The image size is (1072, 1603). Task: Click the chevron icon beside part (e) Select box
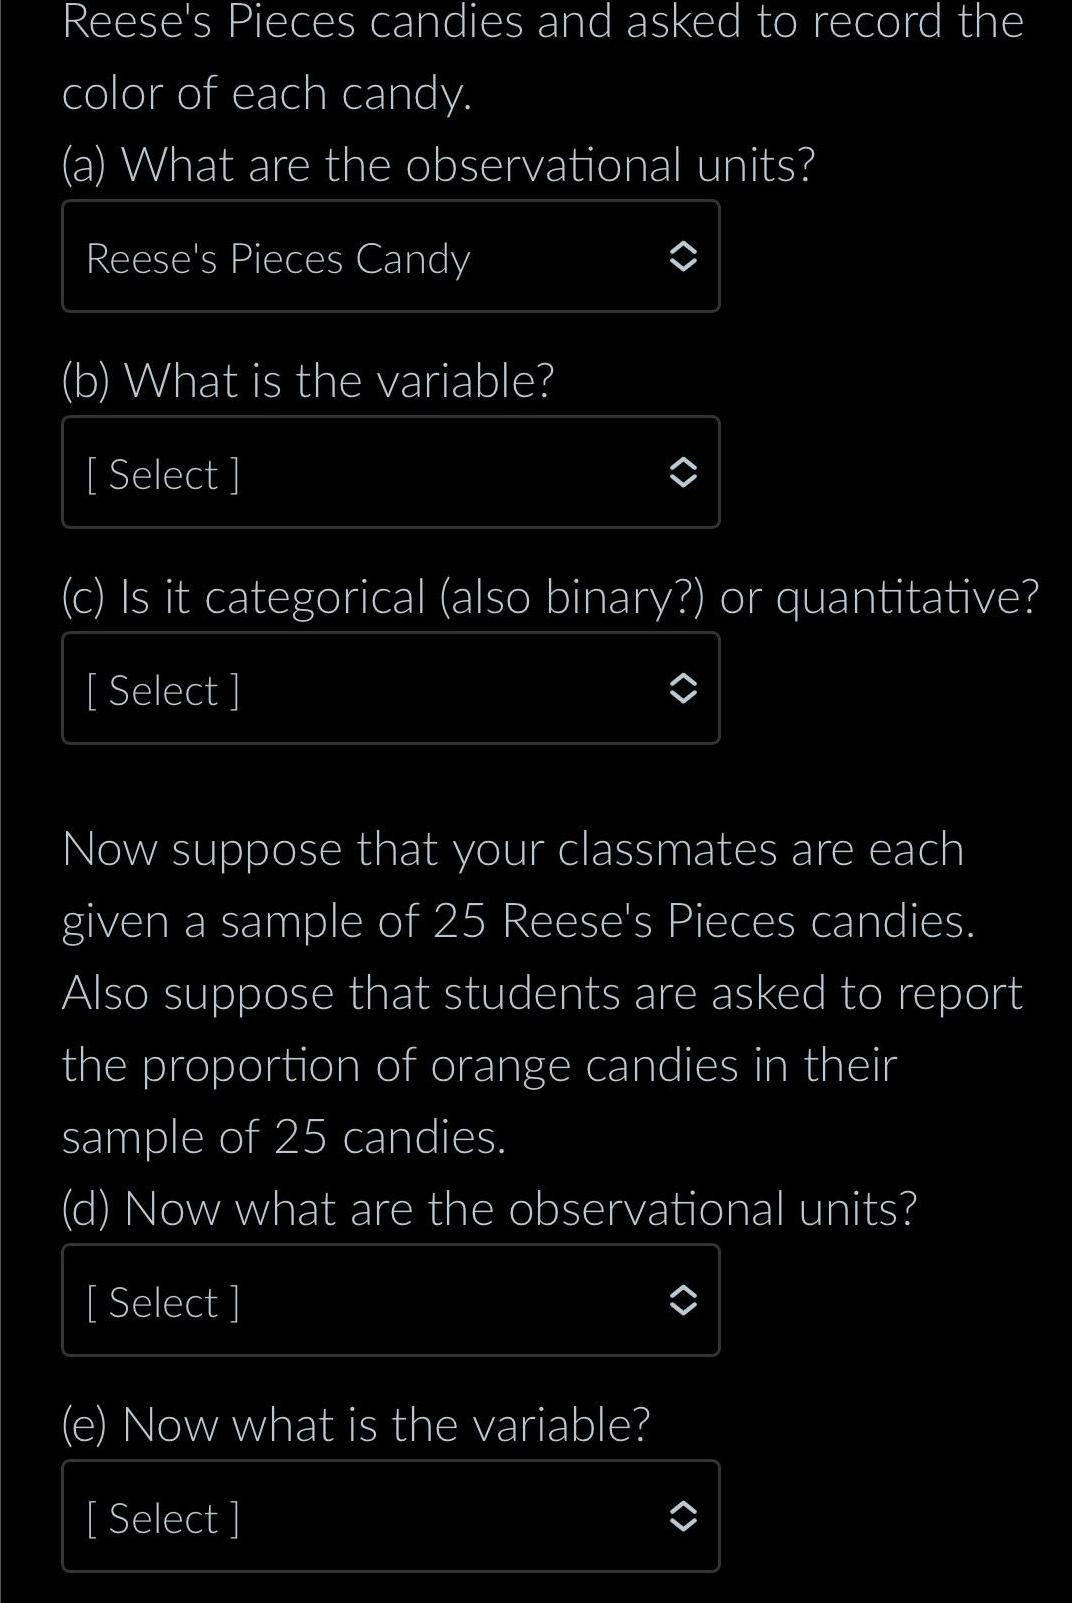686,1517
